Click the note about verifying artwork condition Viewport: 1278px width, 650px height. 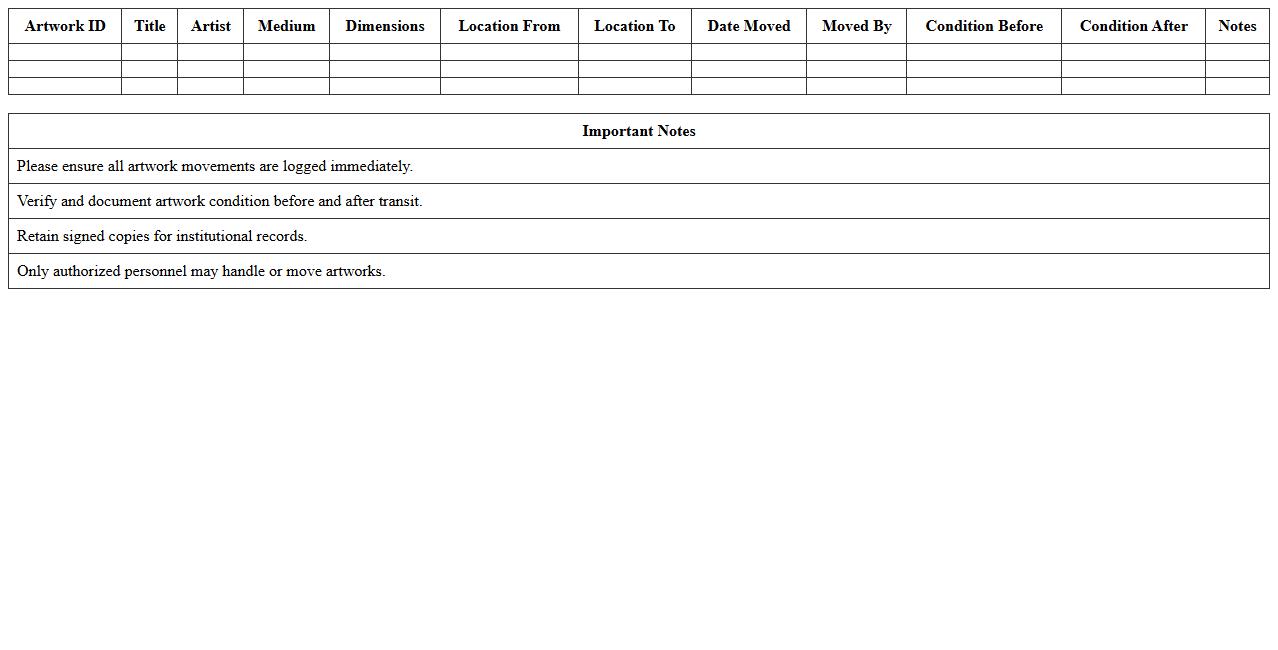[x=220, y=201]
